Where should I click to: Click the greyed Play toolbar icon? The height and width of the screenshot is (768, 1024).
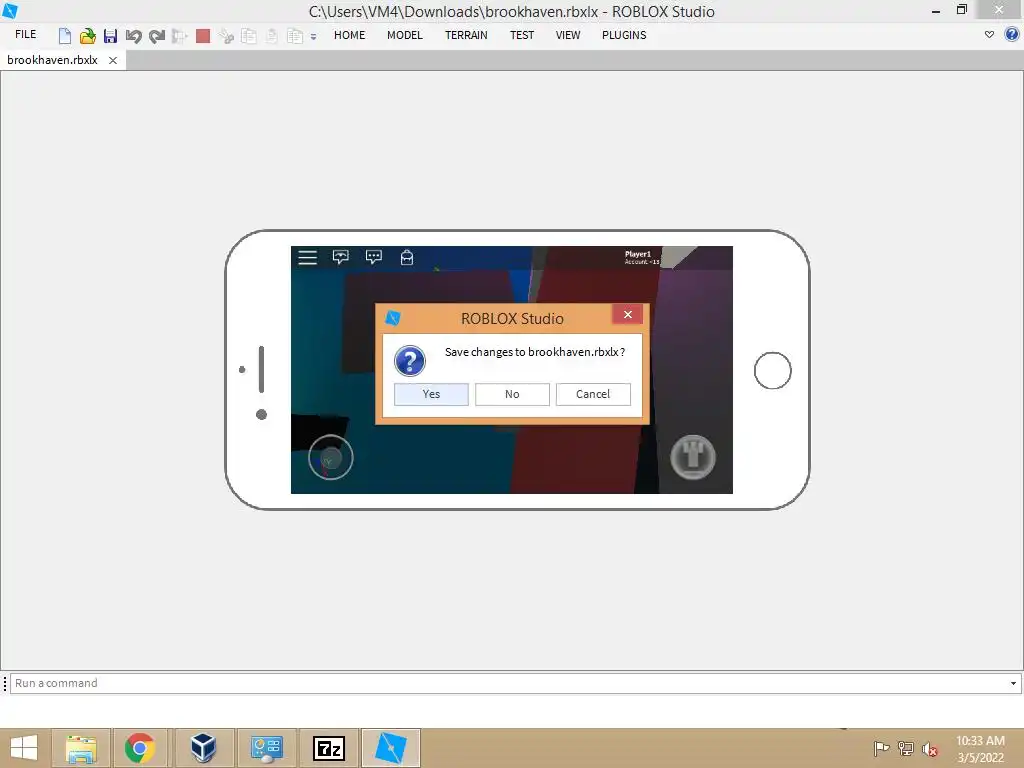pos(179,36)
